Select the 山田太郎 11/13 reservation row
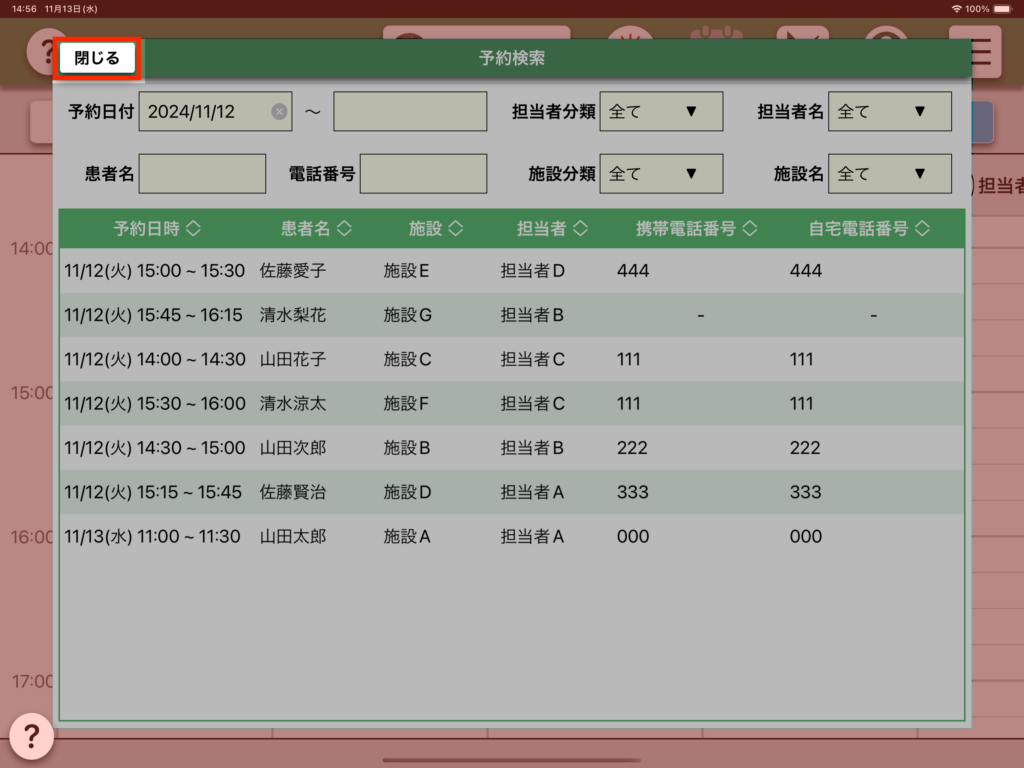 tap(511, 537)
